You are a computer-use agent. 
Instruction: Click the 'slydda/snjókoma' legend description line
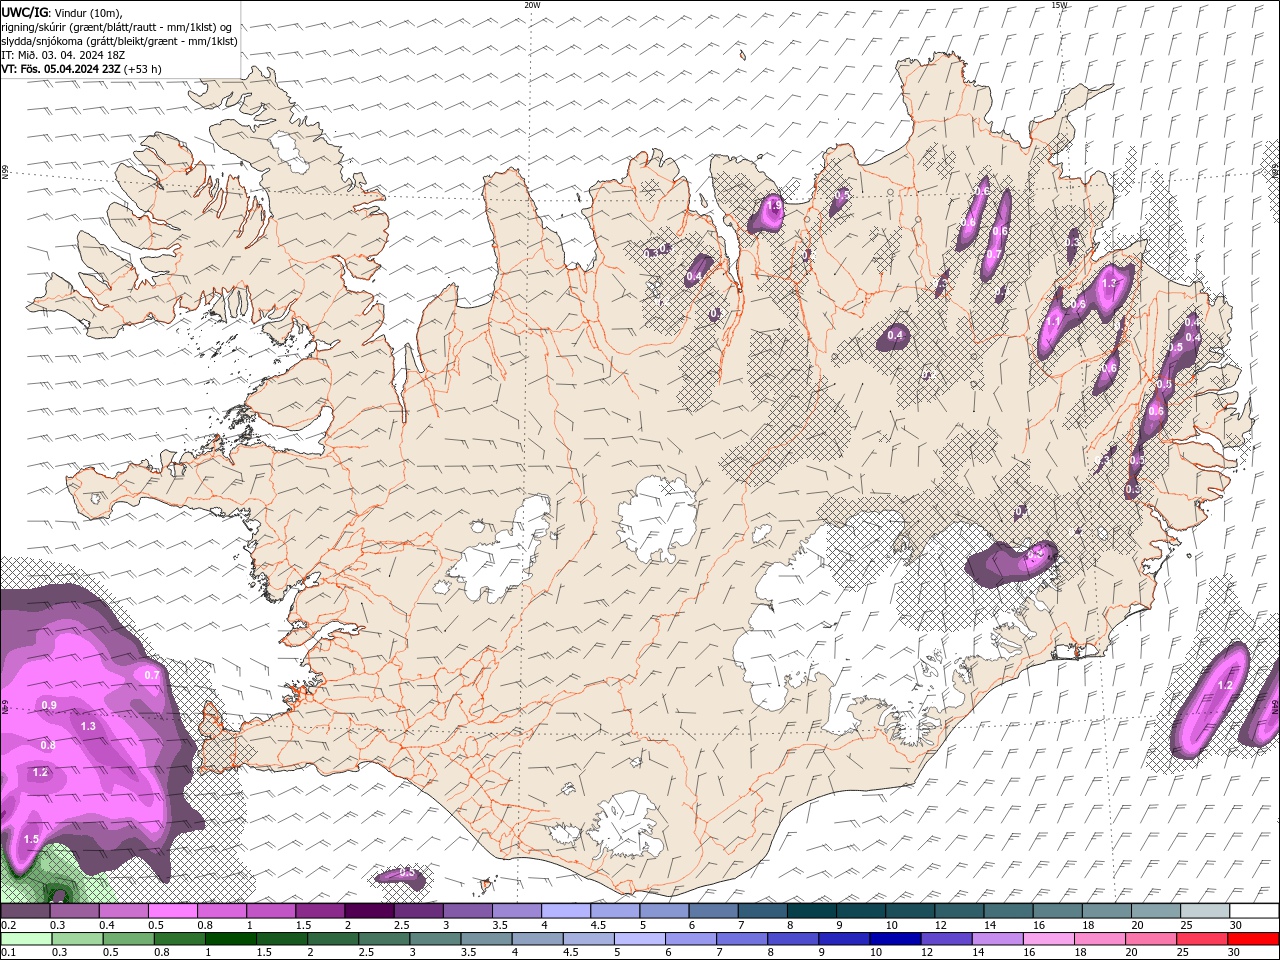[x=119, y=41]
